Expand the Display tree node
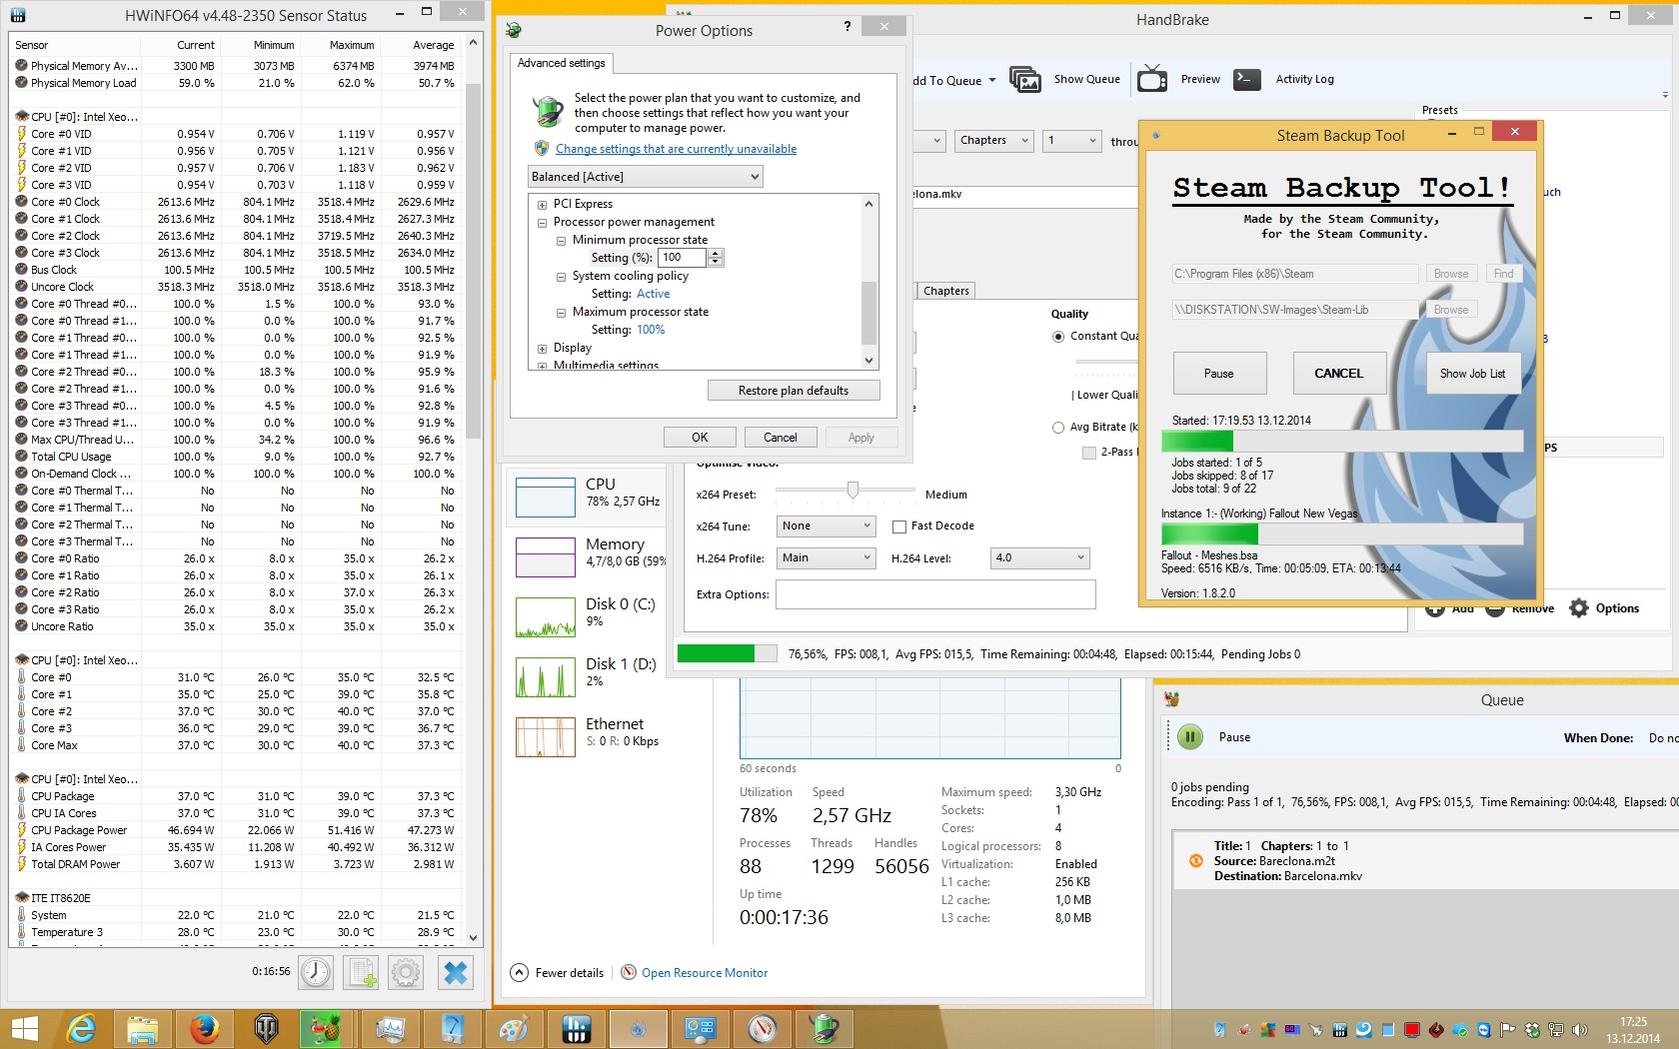The height and width of the screenshot is (1049, 1679). click(x=542, y=348)
